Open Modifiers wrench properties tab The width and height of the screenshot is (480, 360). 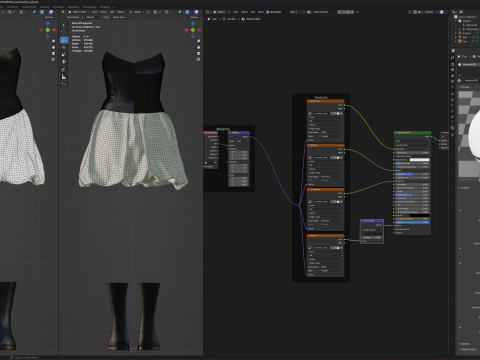tap(452, 99)
